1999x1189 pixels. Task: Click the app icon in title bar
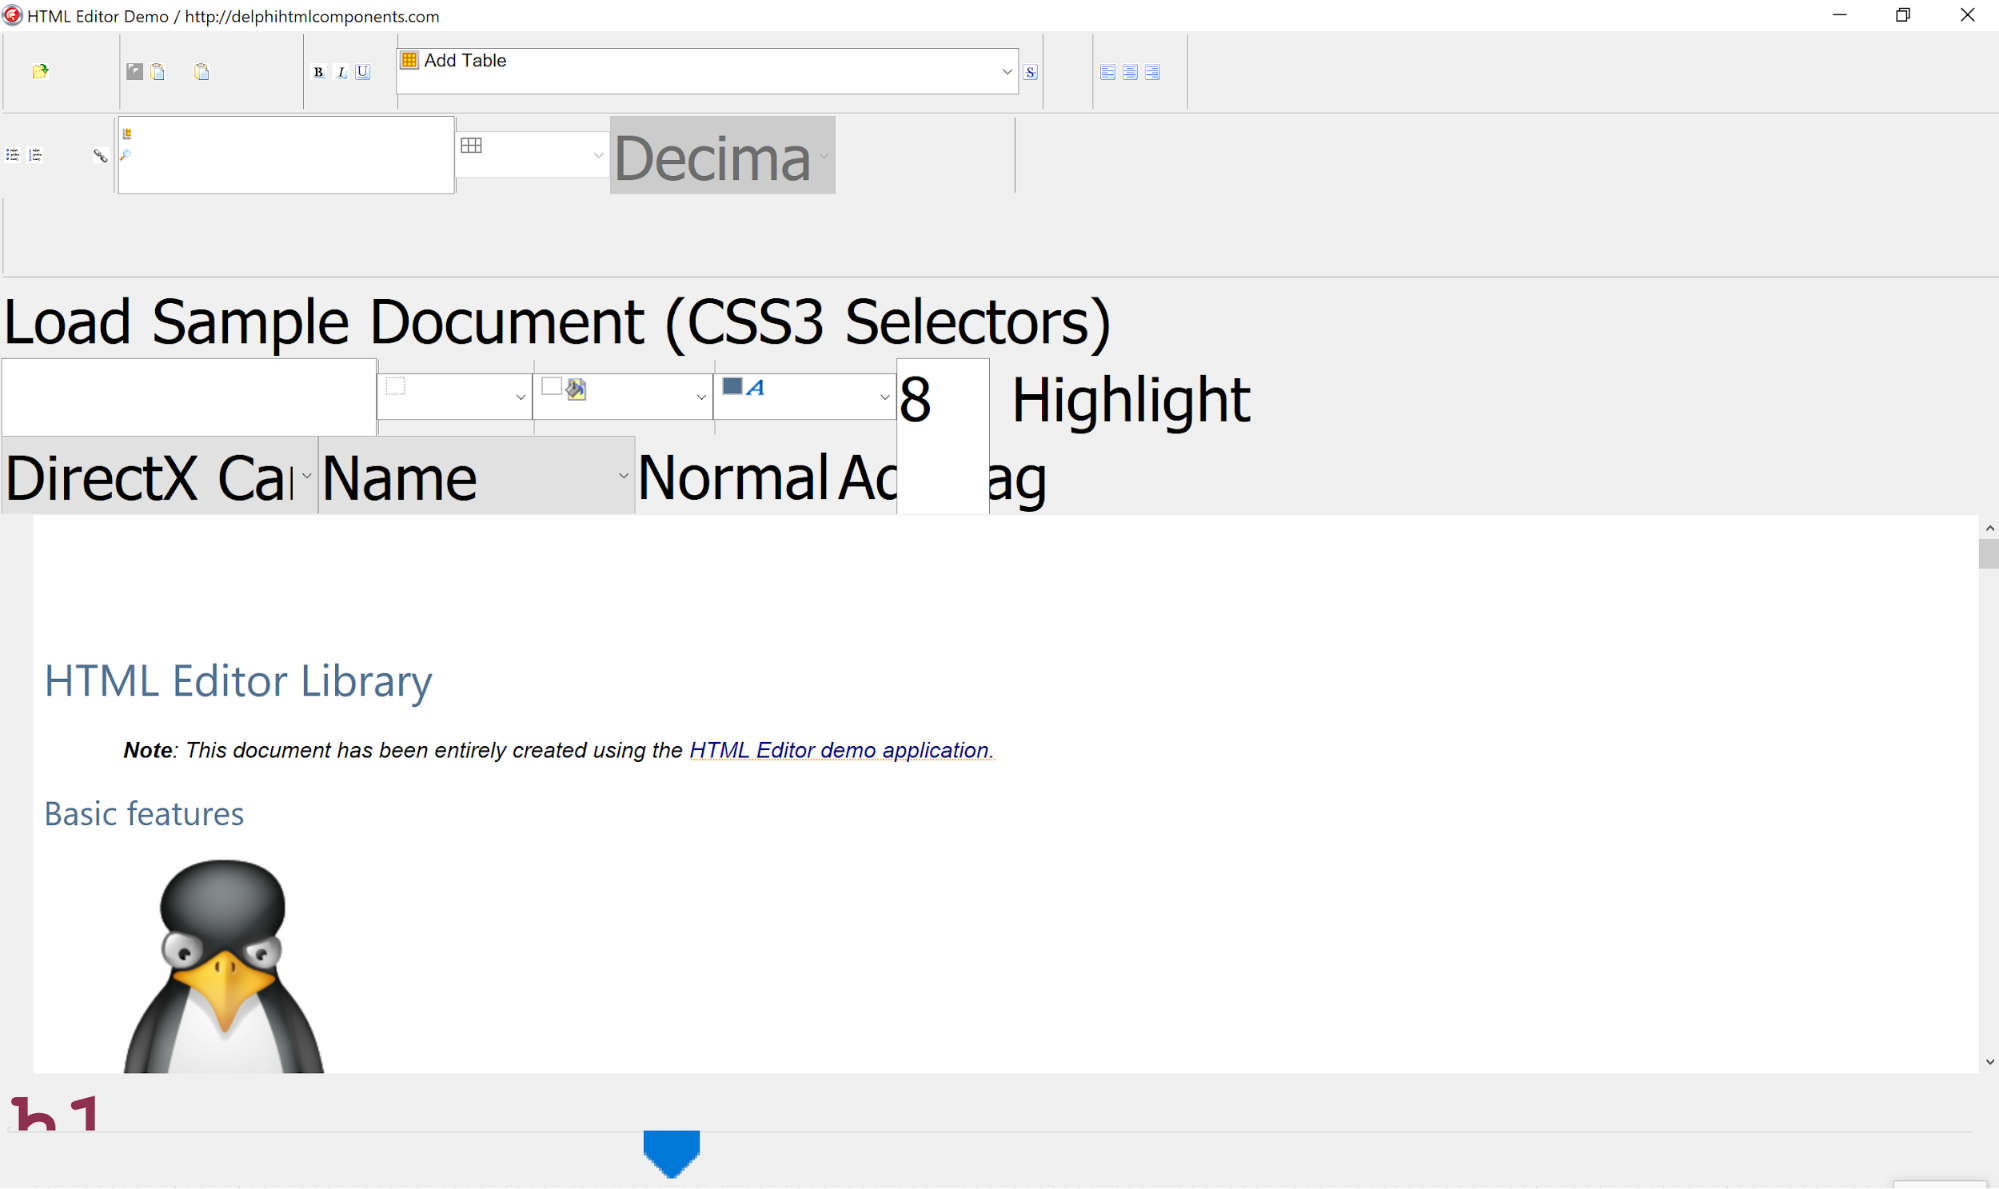12,15
